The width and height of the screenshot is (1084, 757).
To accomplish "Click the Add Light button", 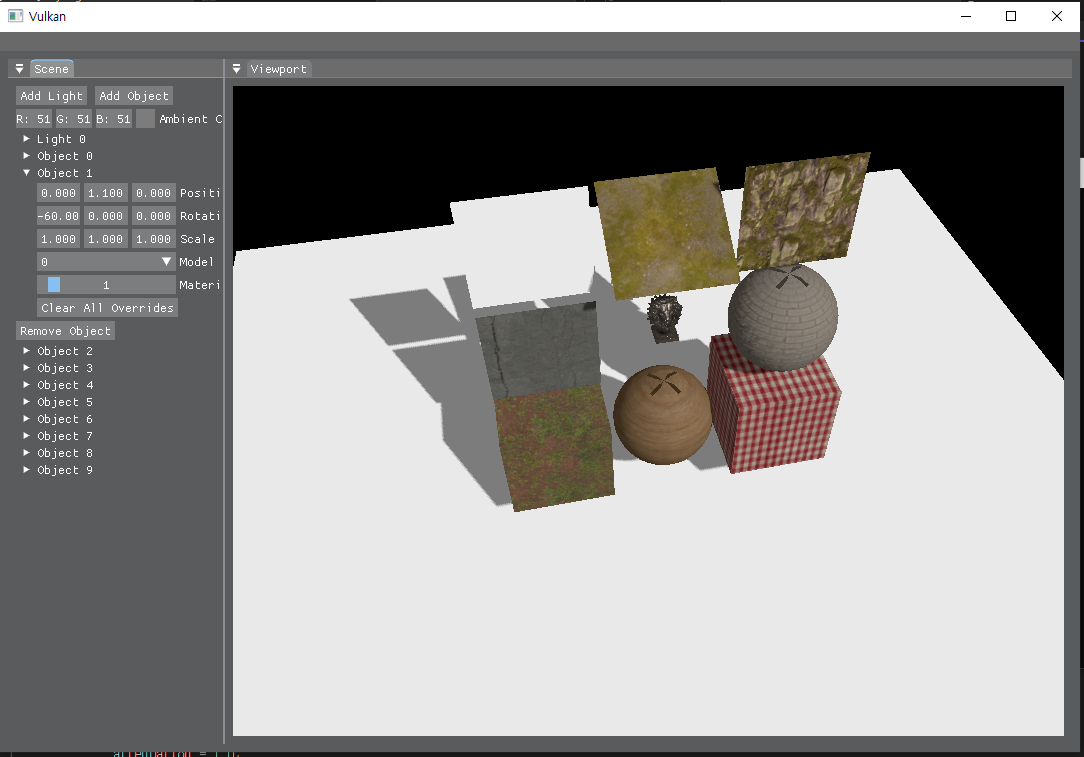I will [51, 96].
